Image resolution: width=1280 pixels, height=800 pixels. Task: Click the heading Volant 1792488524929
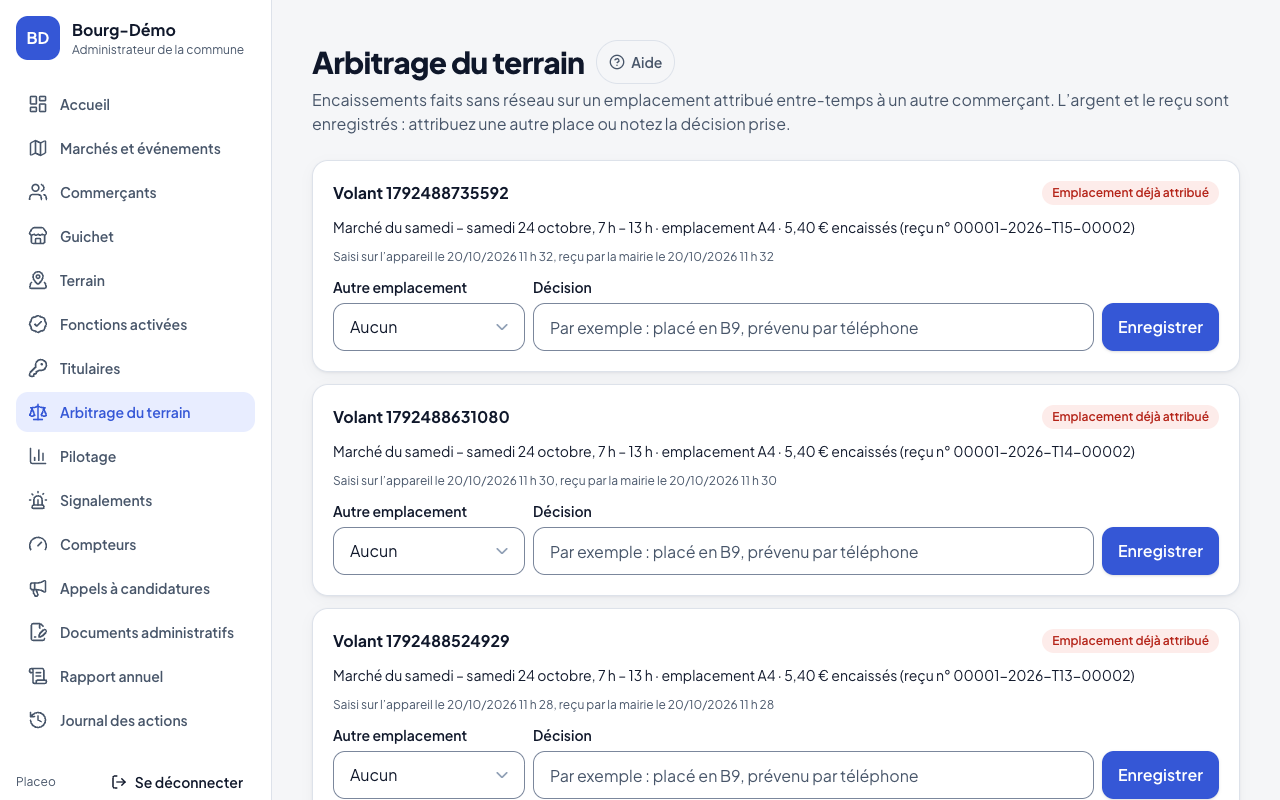point(421,641)
